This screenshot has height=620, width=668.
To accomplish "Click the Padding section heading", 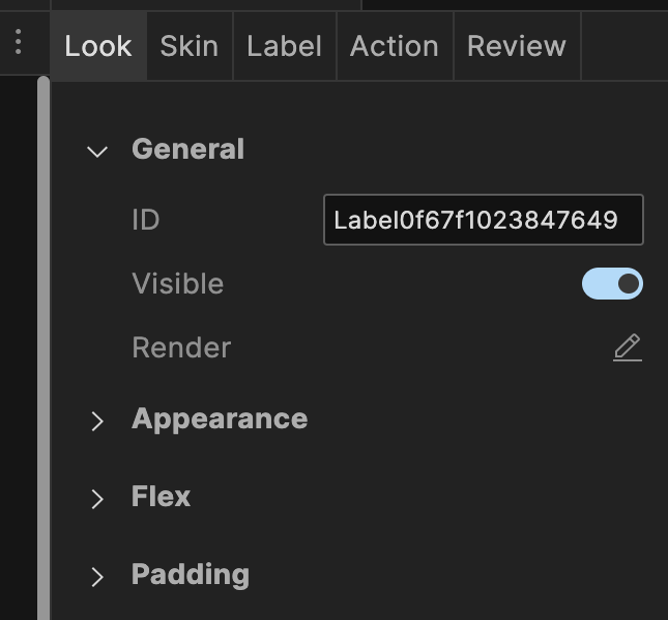I will tap(190, 574).
